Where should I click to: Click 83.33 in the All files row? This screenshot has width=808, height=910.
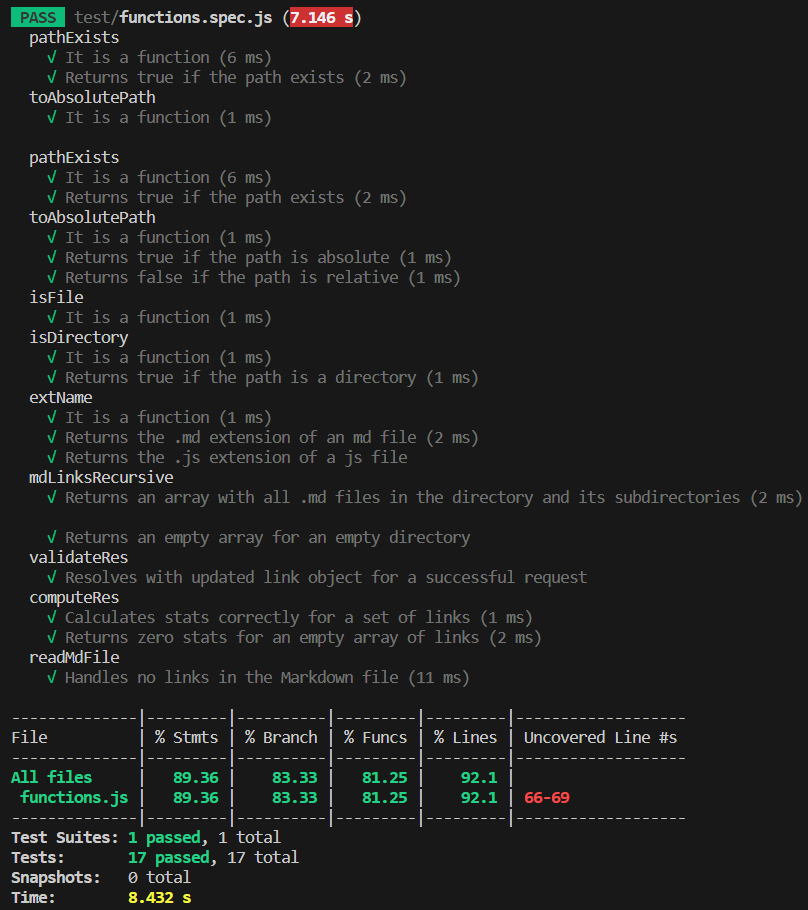click(295, 778)
